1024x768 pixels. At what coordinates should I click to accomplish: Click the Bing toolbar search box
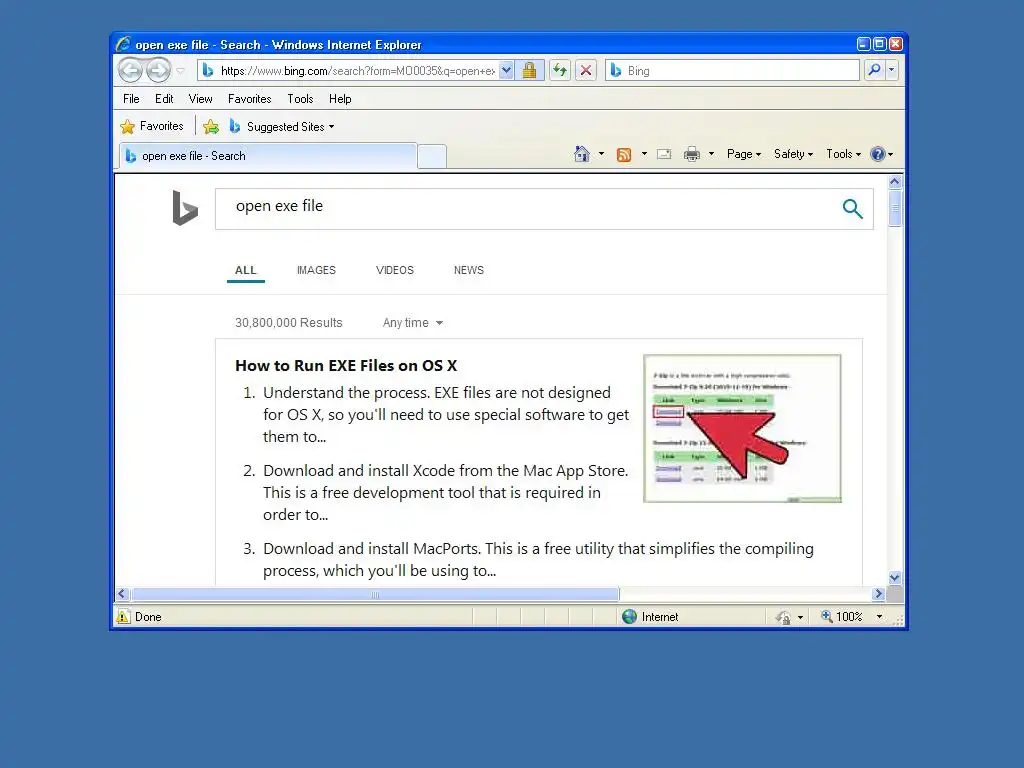coord(733,71)
